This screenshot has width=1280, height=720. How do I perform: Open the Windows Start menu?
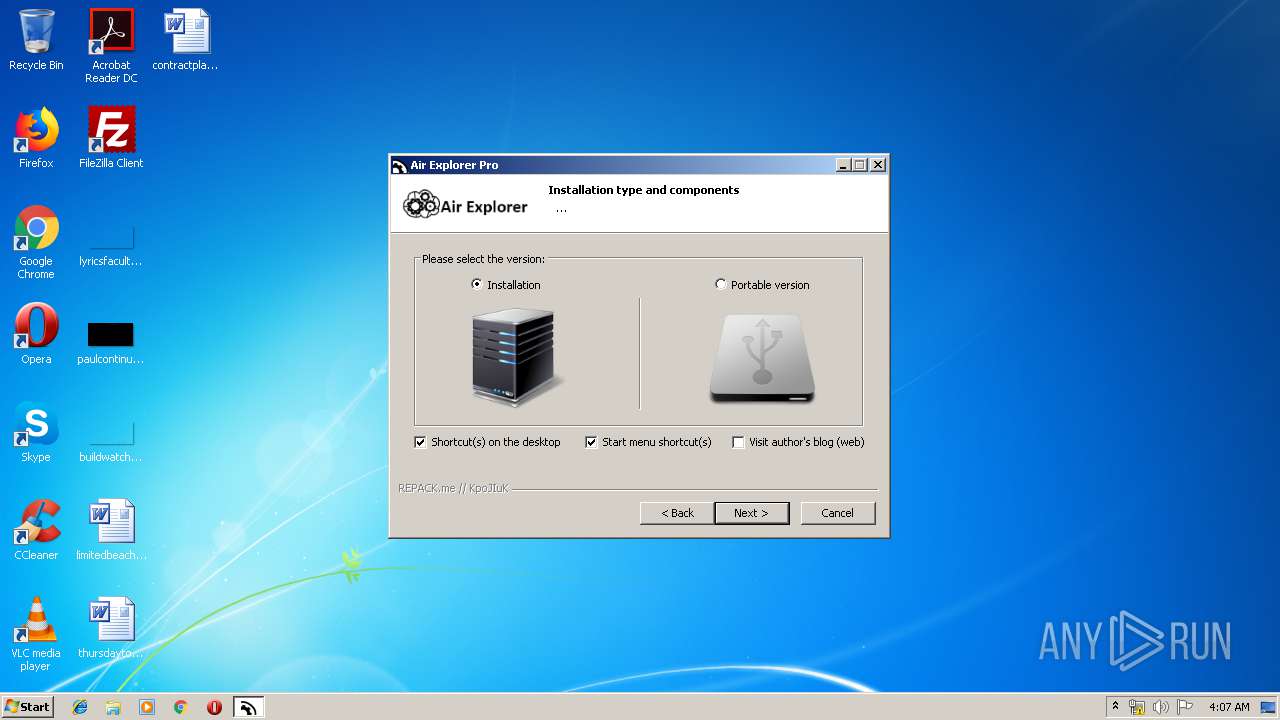28,706
